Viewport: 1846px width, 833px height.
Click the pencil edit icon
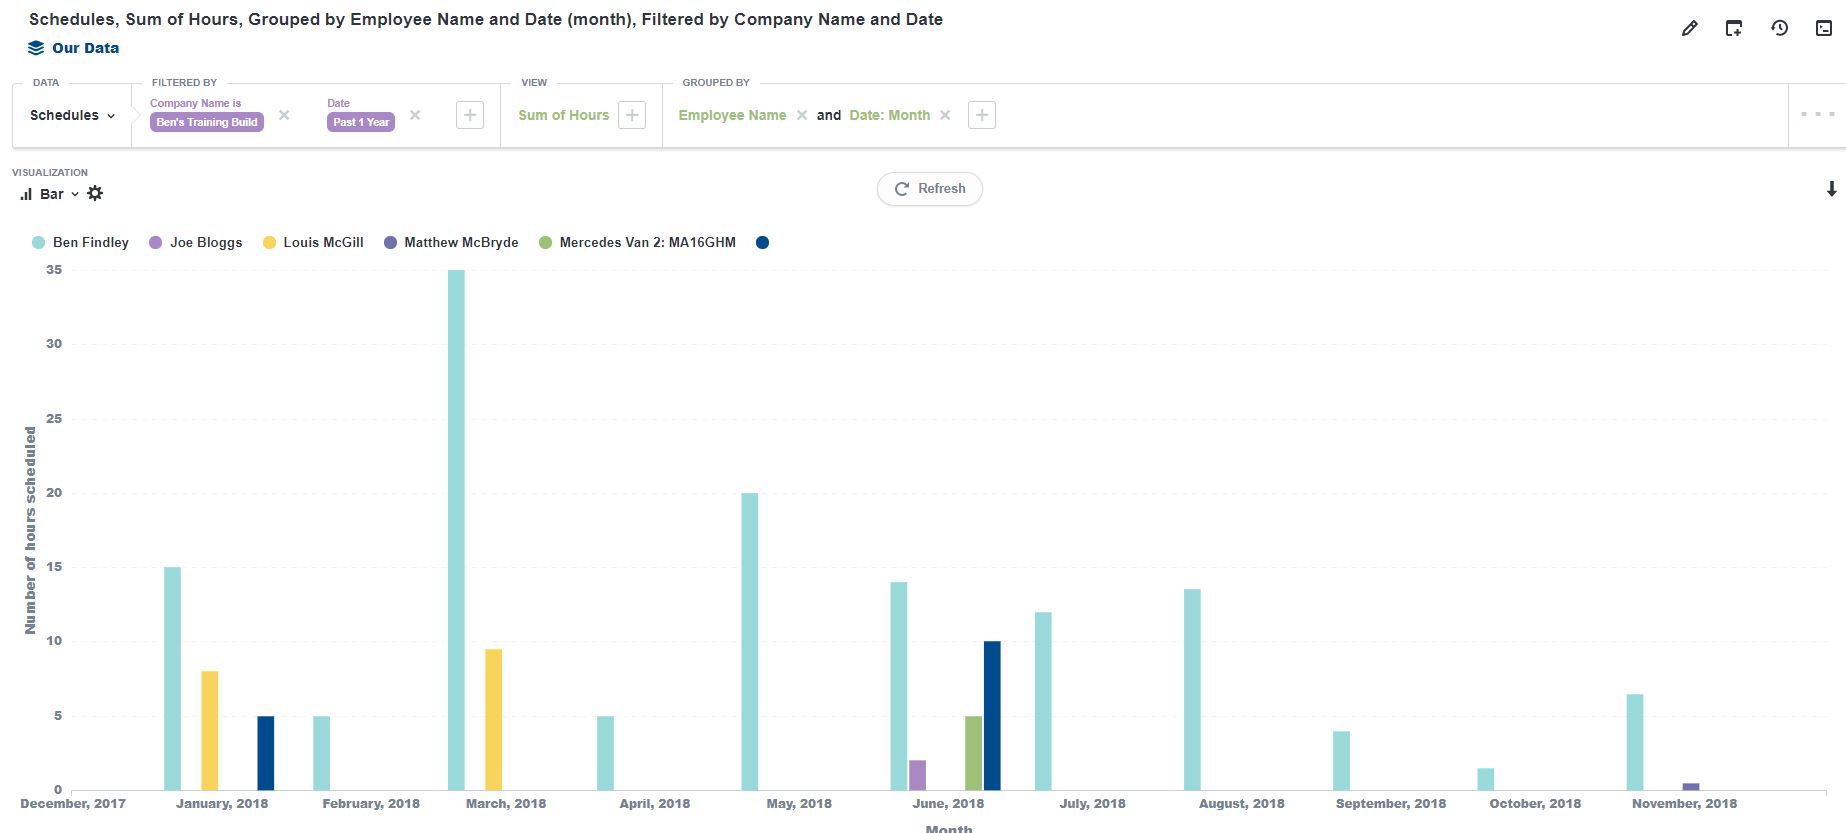pos(1689,28)
